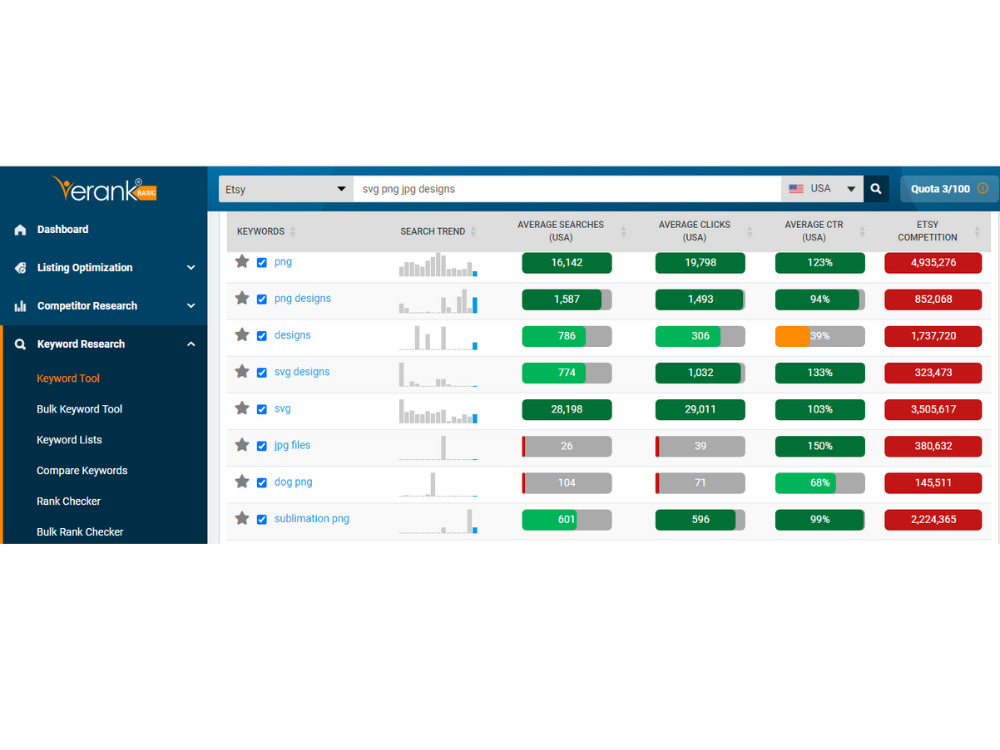Click the Quota 3/100 button
The height and width of the screenshot is (750, 1000).
(948, 189)
